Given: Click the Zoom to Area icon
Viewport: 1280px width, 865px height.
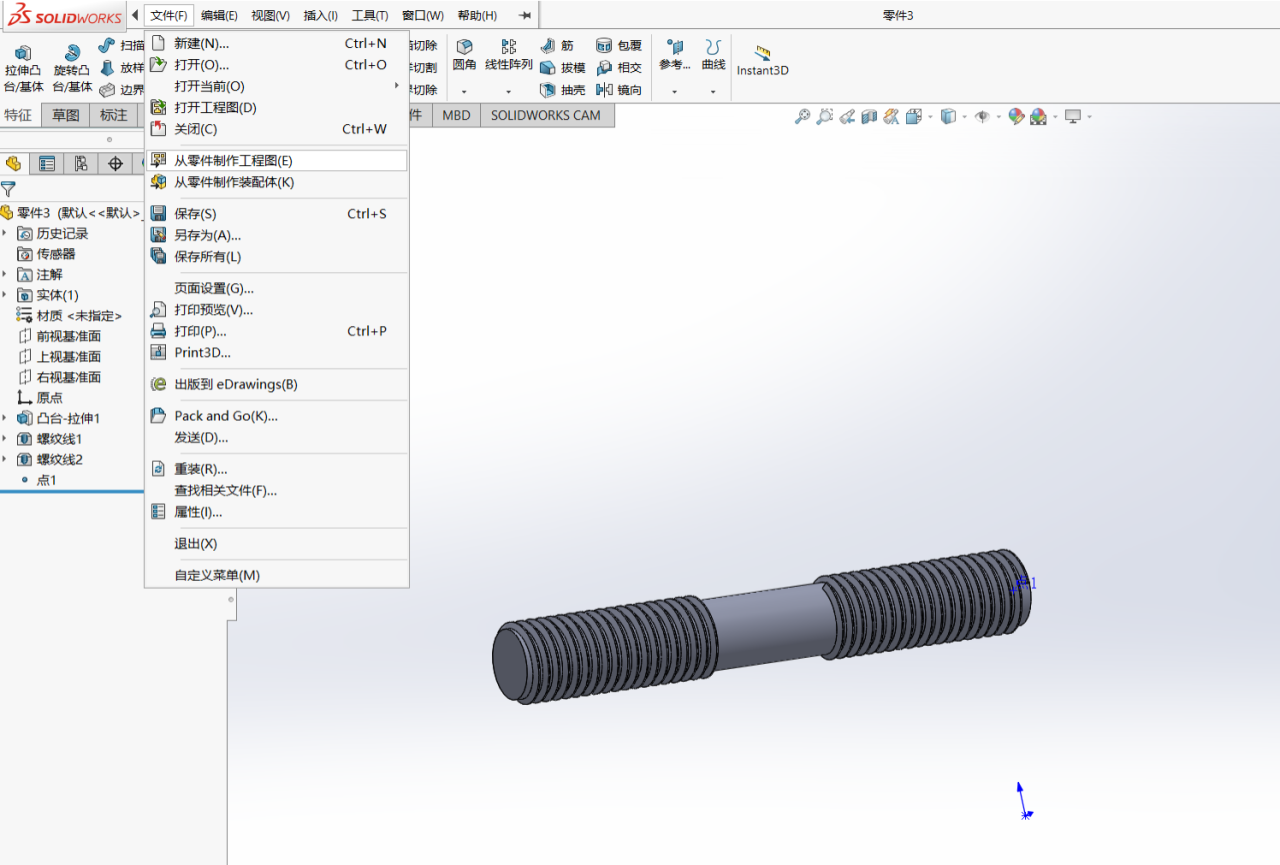Looking at the screenshot, I should tap(825, 117).
